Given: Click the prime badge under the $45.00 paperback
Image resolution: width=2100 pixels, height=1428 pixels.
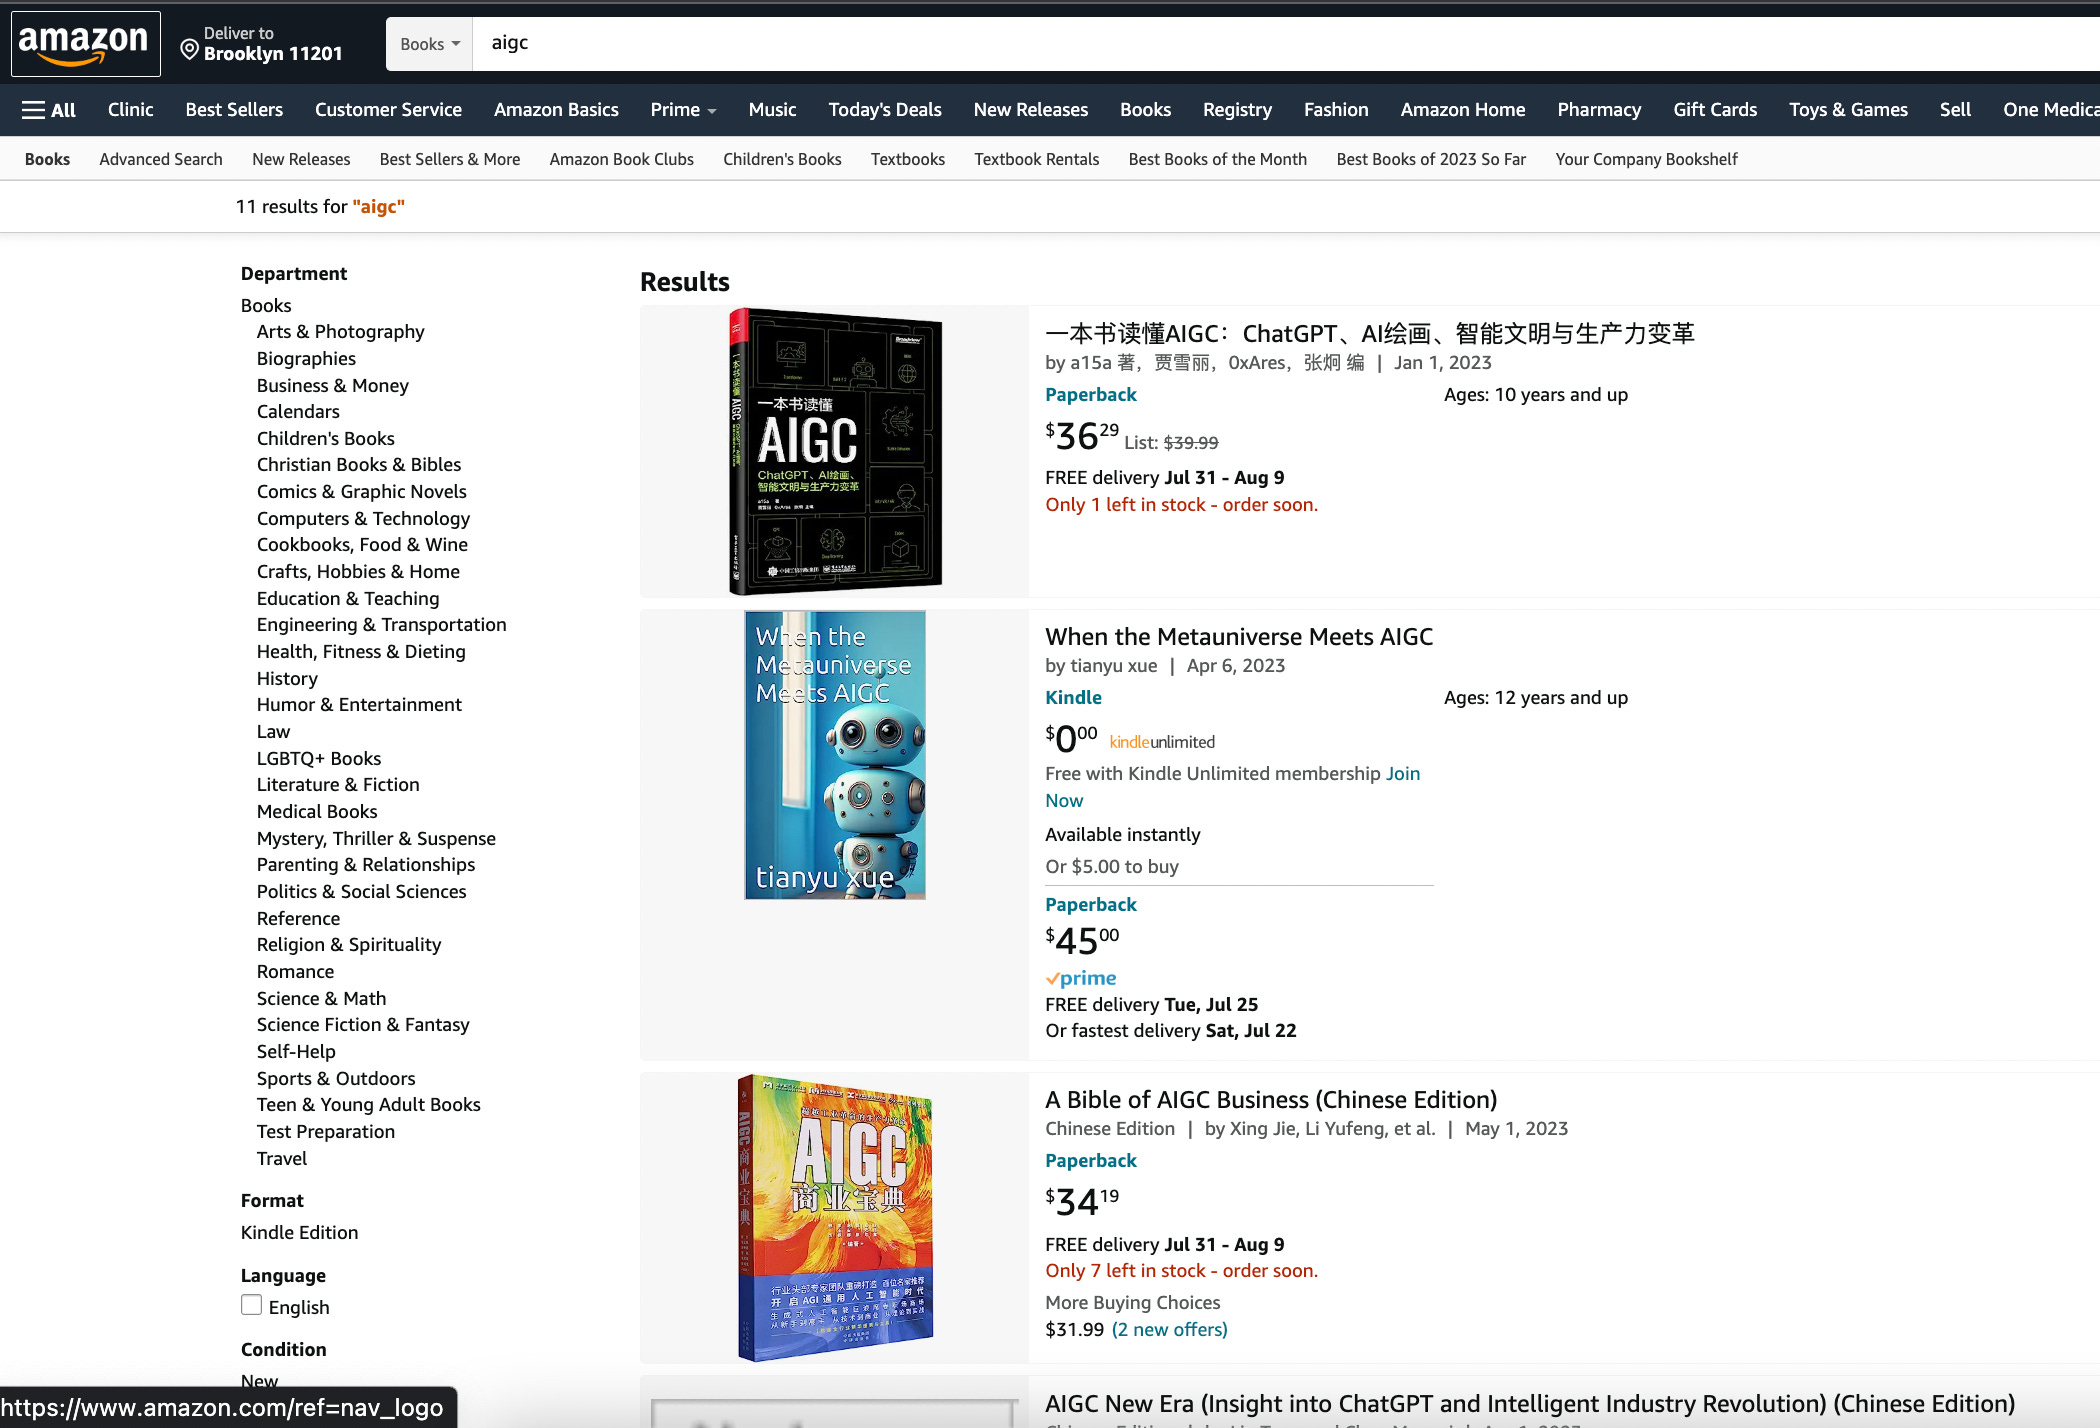Looking at the screenshot, I should [x=1081, y=978].
